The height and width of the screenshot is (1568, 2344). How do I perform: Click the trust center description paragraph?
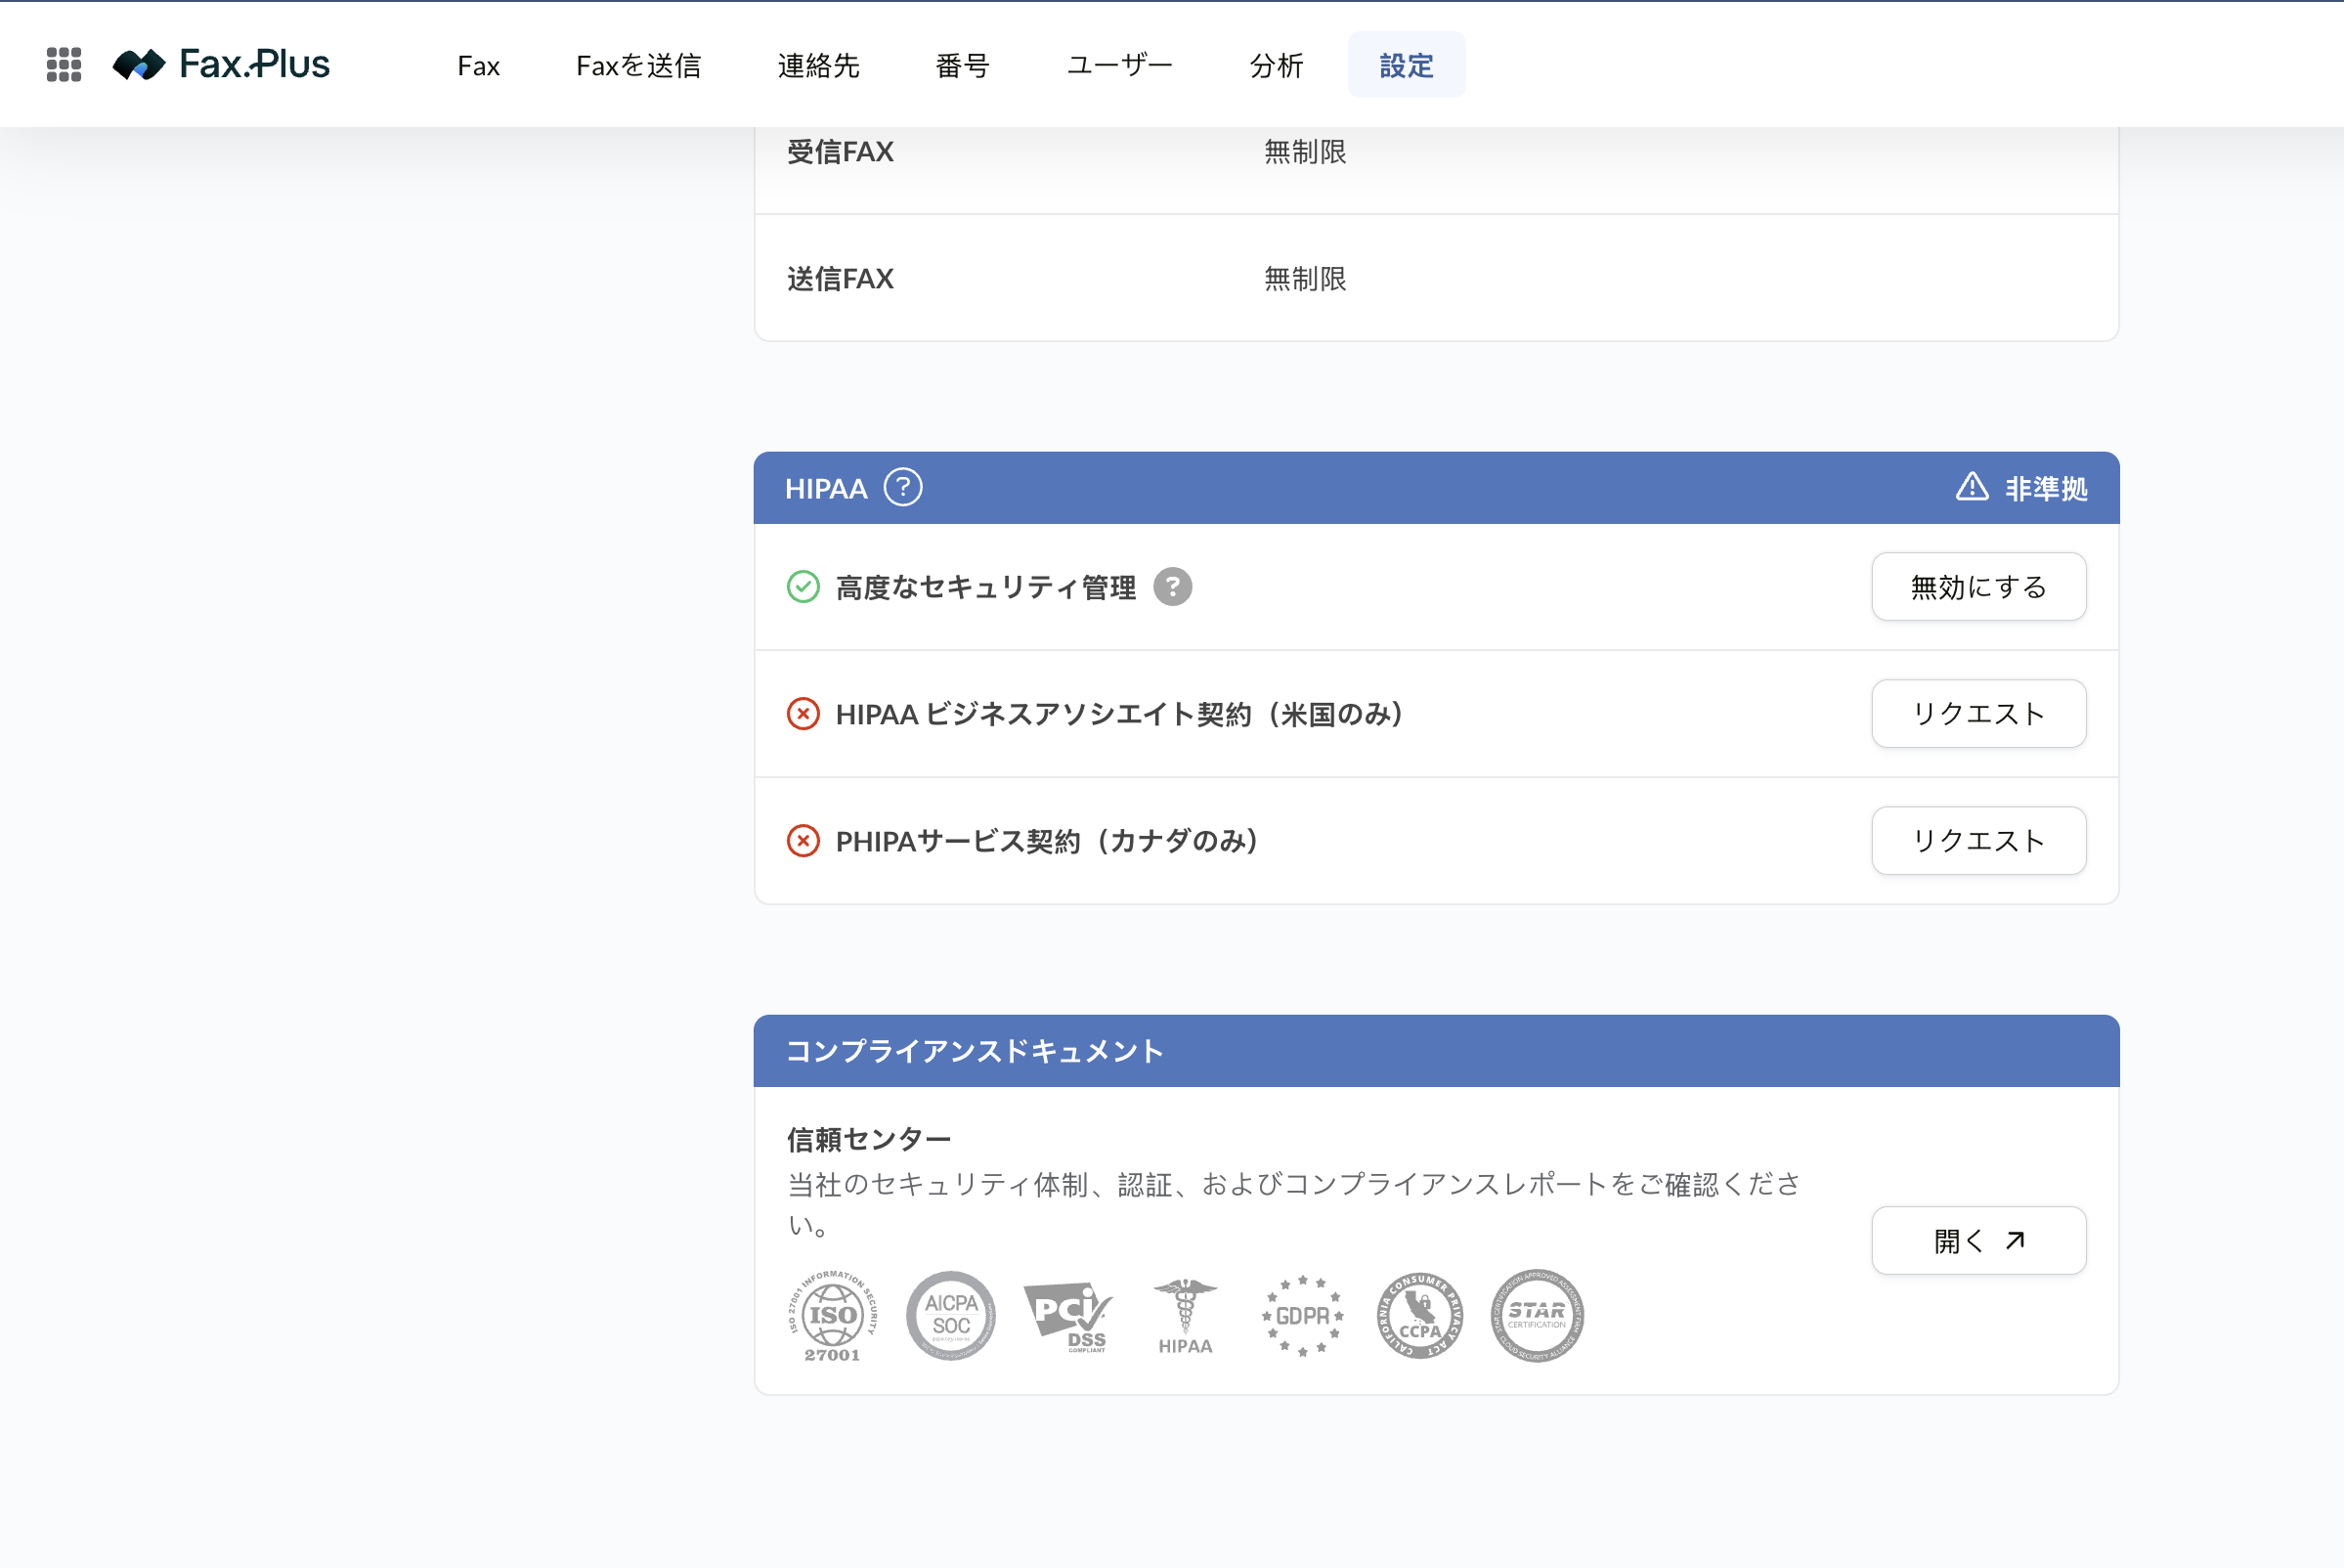1294,1204
